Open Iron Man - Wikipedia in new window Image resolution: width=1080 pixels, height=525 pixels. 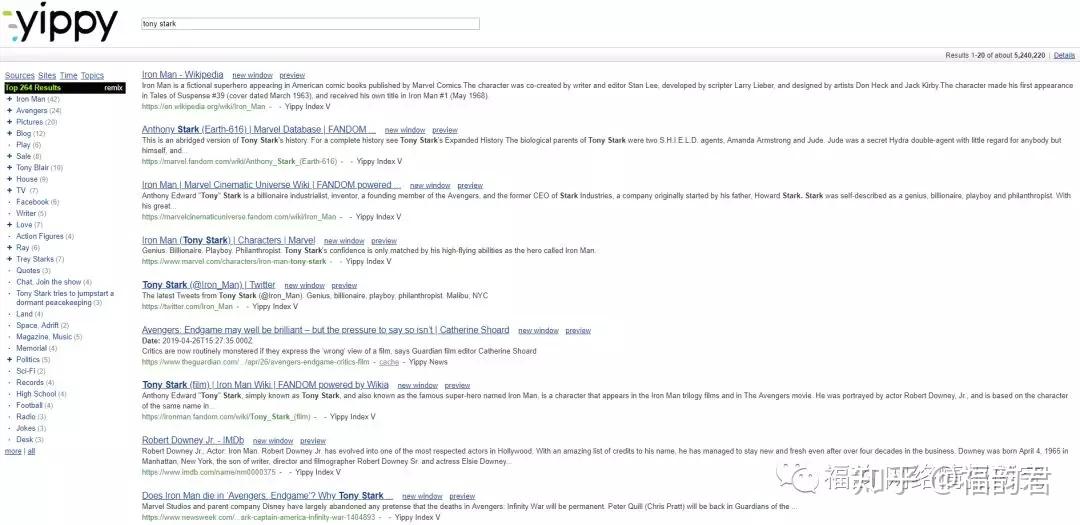click(252, 75)
